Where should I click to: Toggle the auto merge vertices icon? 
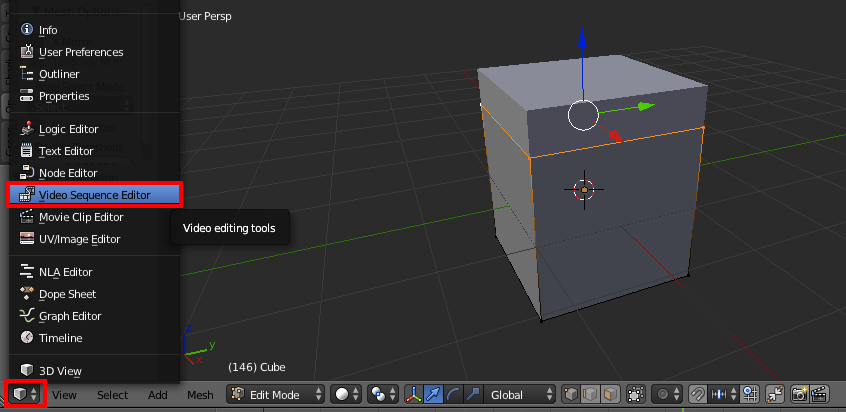tap(775, 395)
